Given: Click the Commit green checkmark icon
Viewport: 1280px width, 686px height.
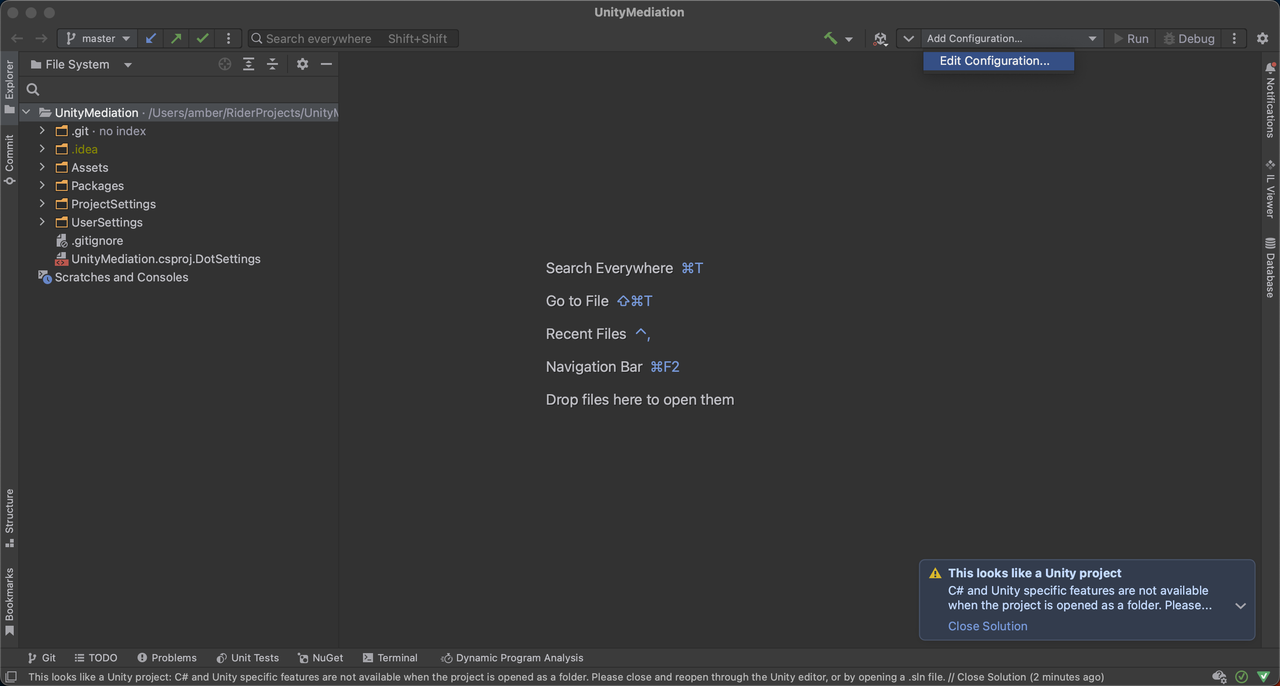Looking at the screenshot, I should (x=203, y=38).
